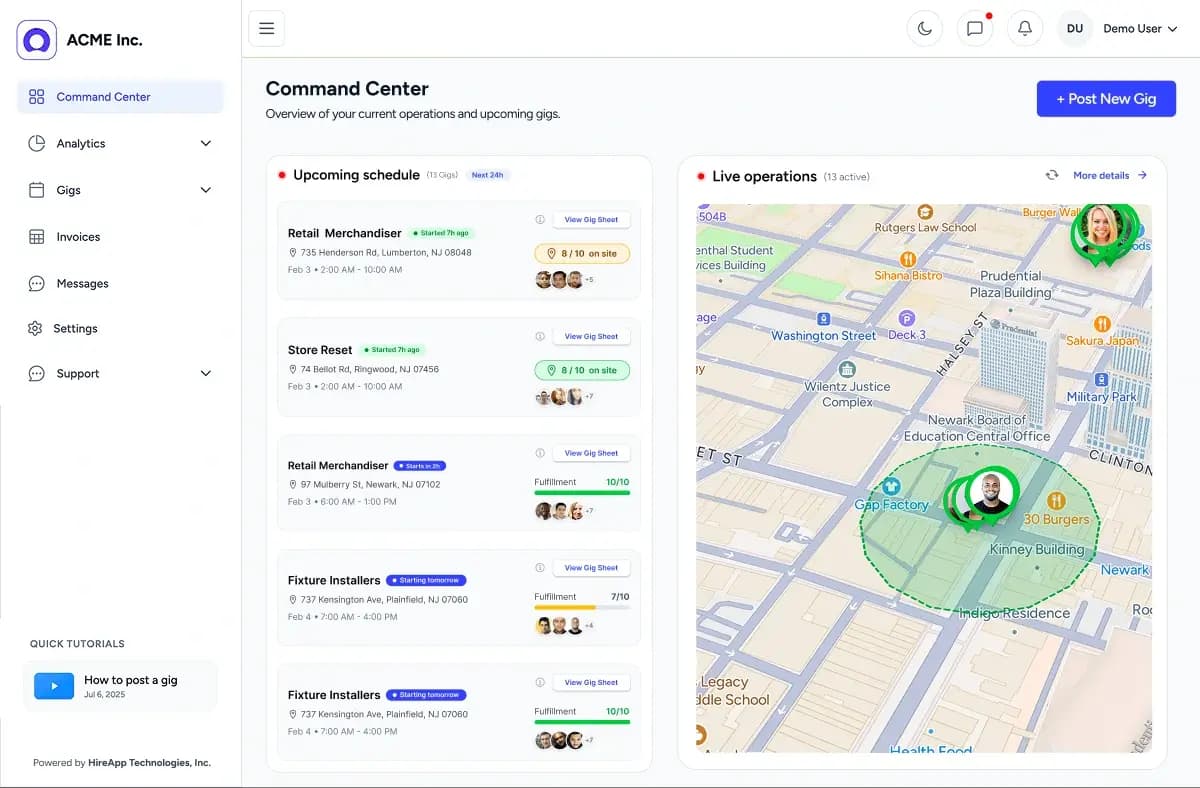
Task: Click the Post New Gig button
Action: click(1106, 99)
